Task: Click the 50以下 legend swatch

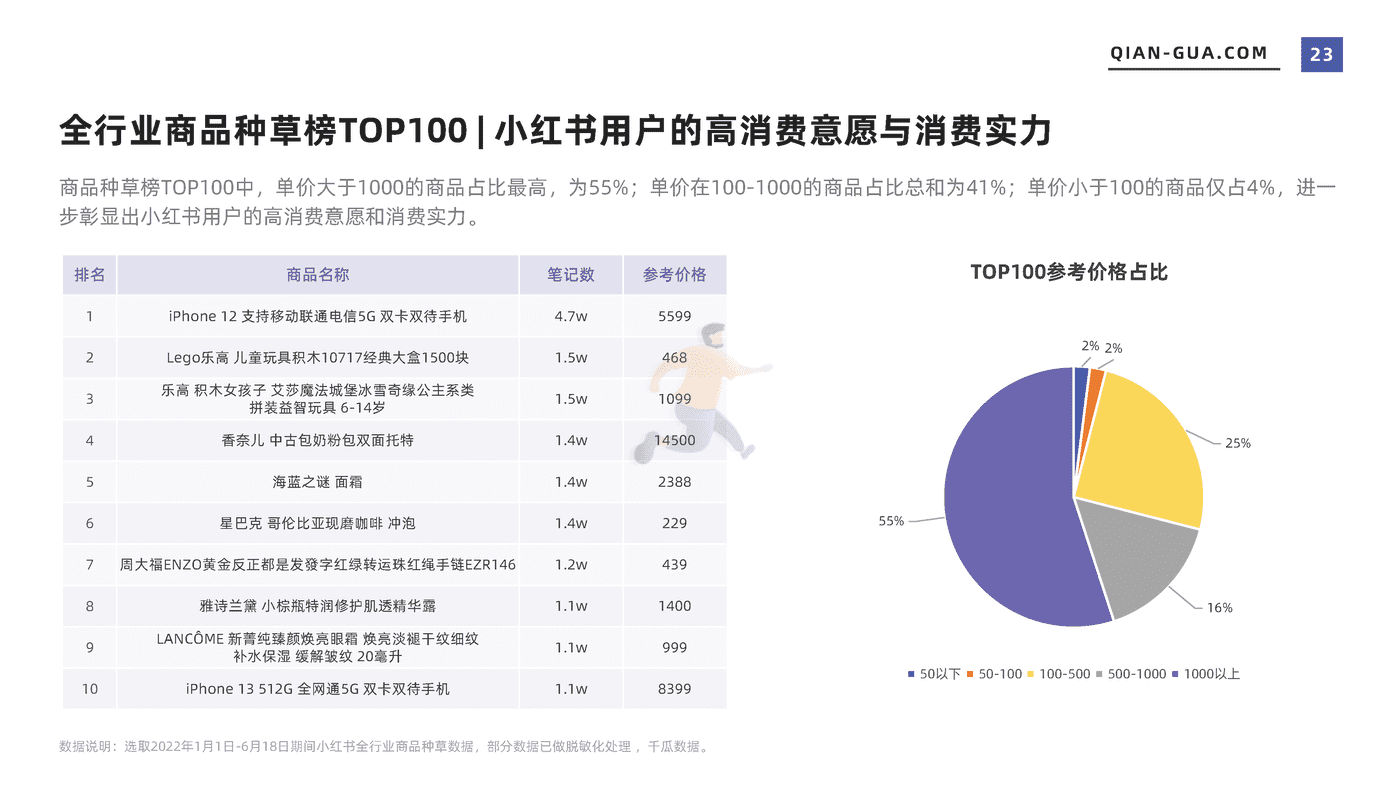Action: [x=911, y=674]
